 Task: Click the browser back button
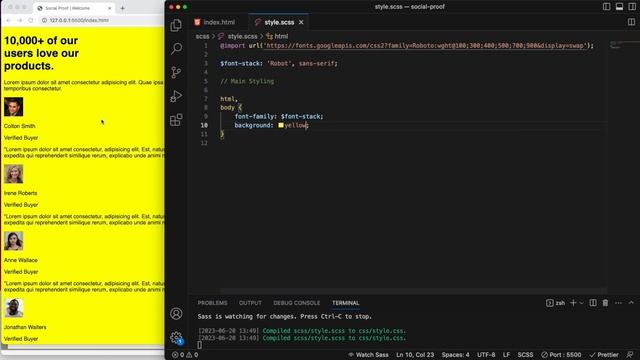coord(9,20)
